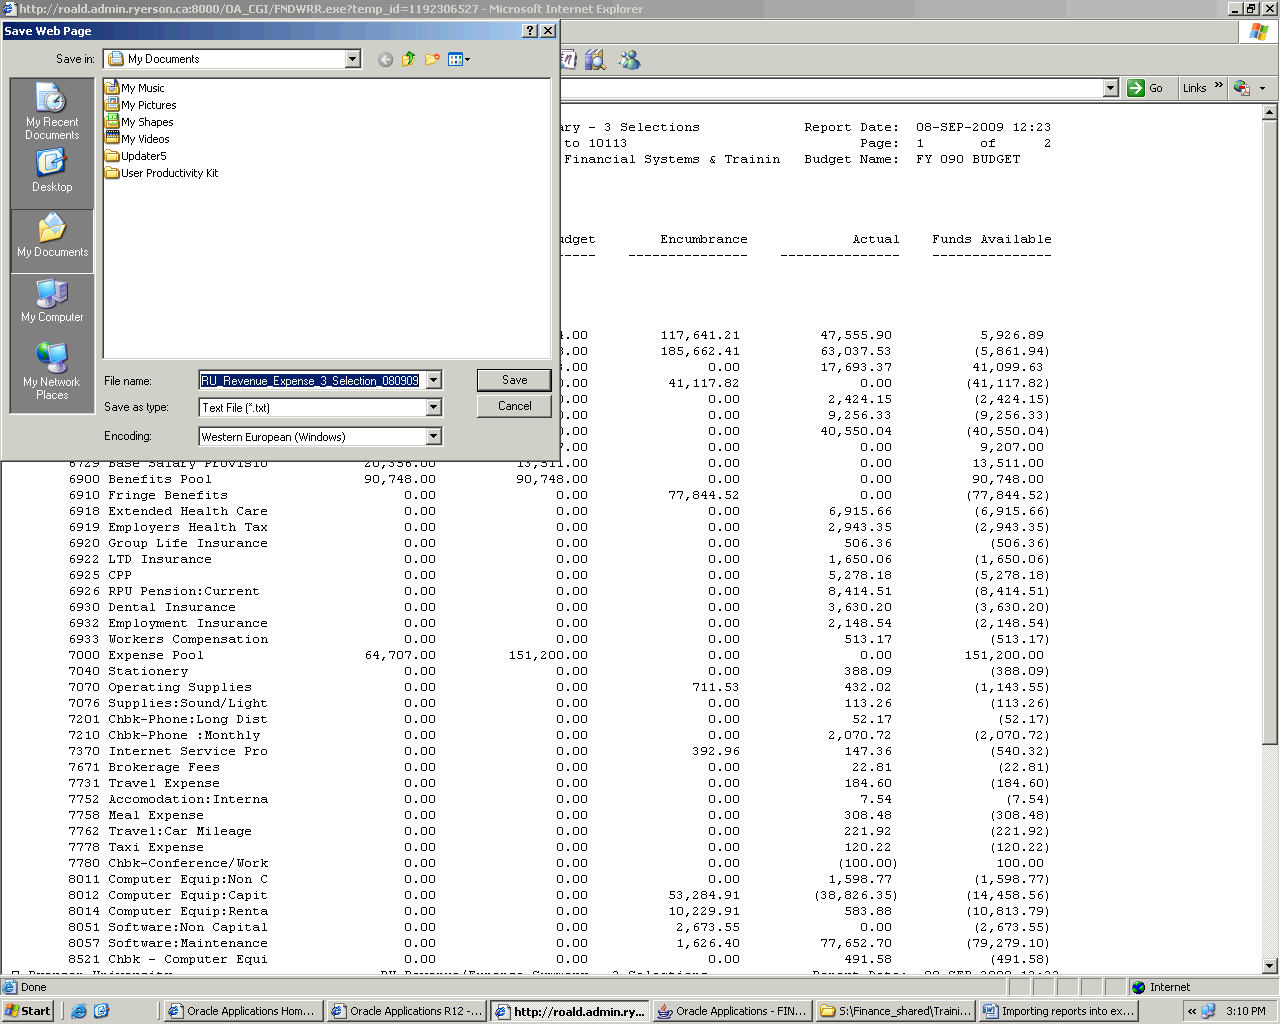Select My Computer in the places bar
1280x1024 pixels.
coord(52,301)
